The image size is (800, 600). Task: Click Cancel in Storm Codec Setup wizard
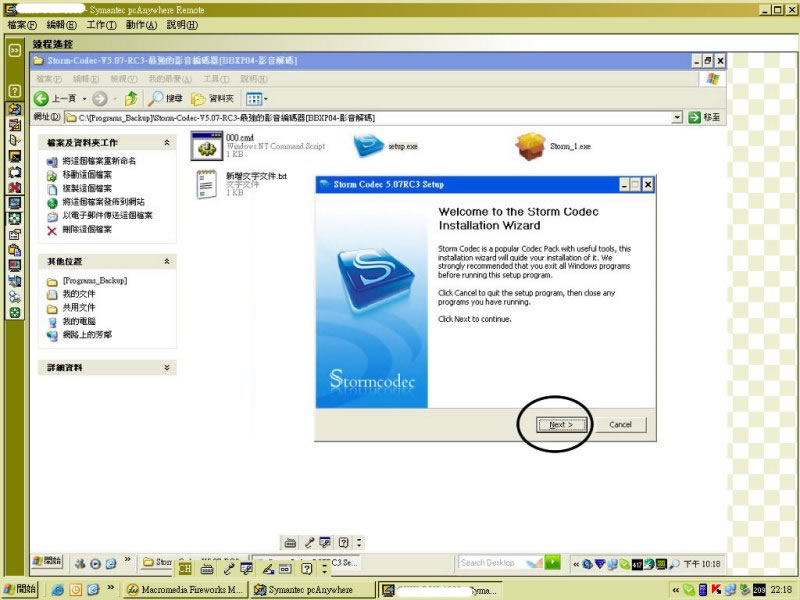pyautogui.click(x=620, y=424)
